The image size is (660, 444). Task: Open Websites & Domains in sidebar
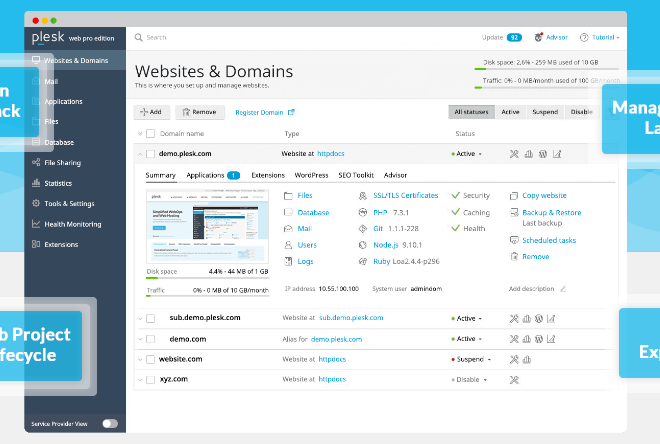(75, 60)
